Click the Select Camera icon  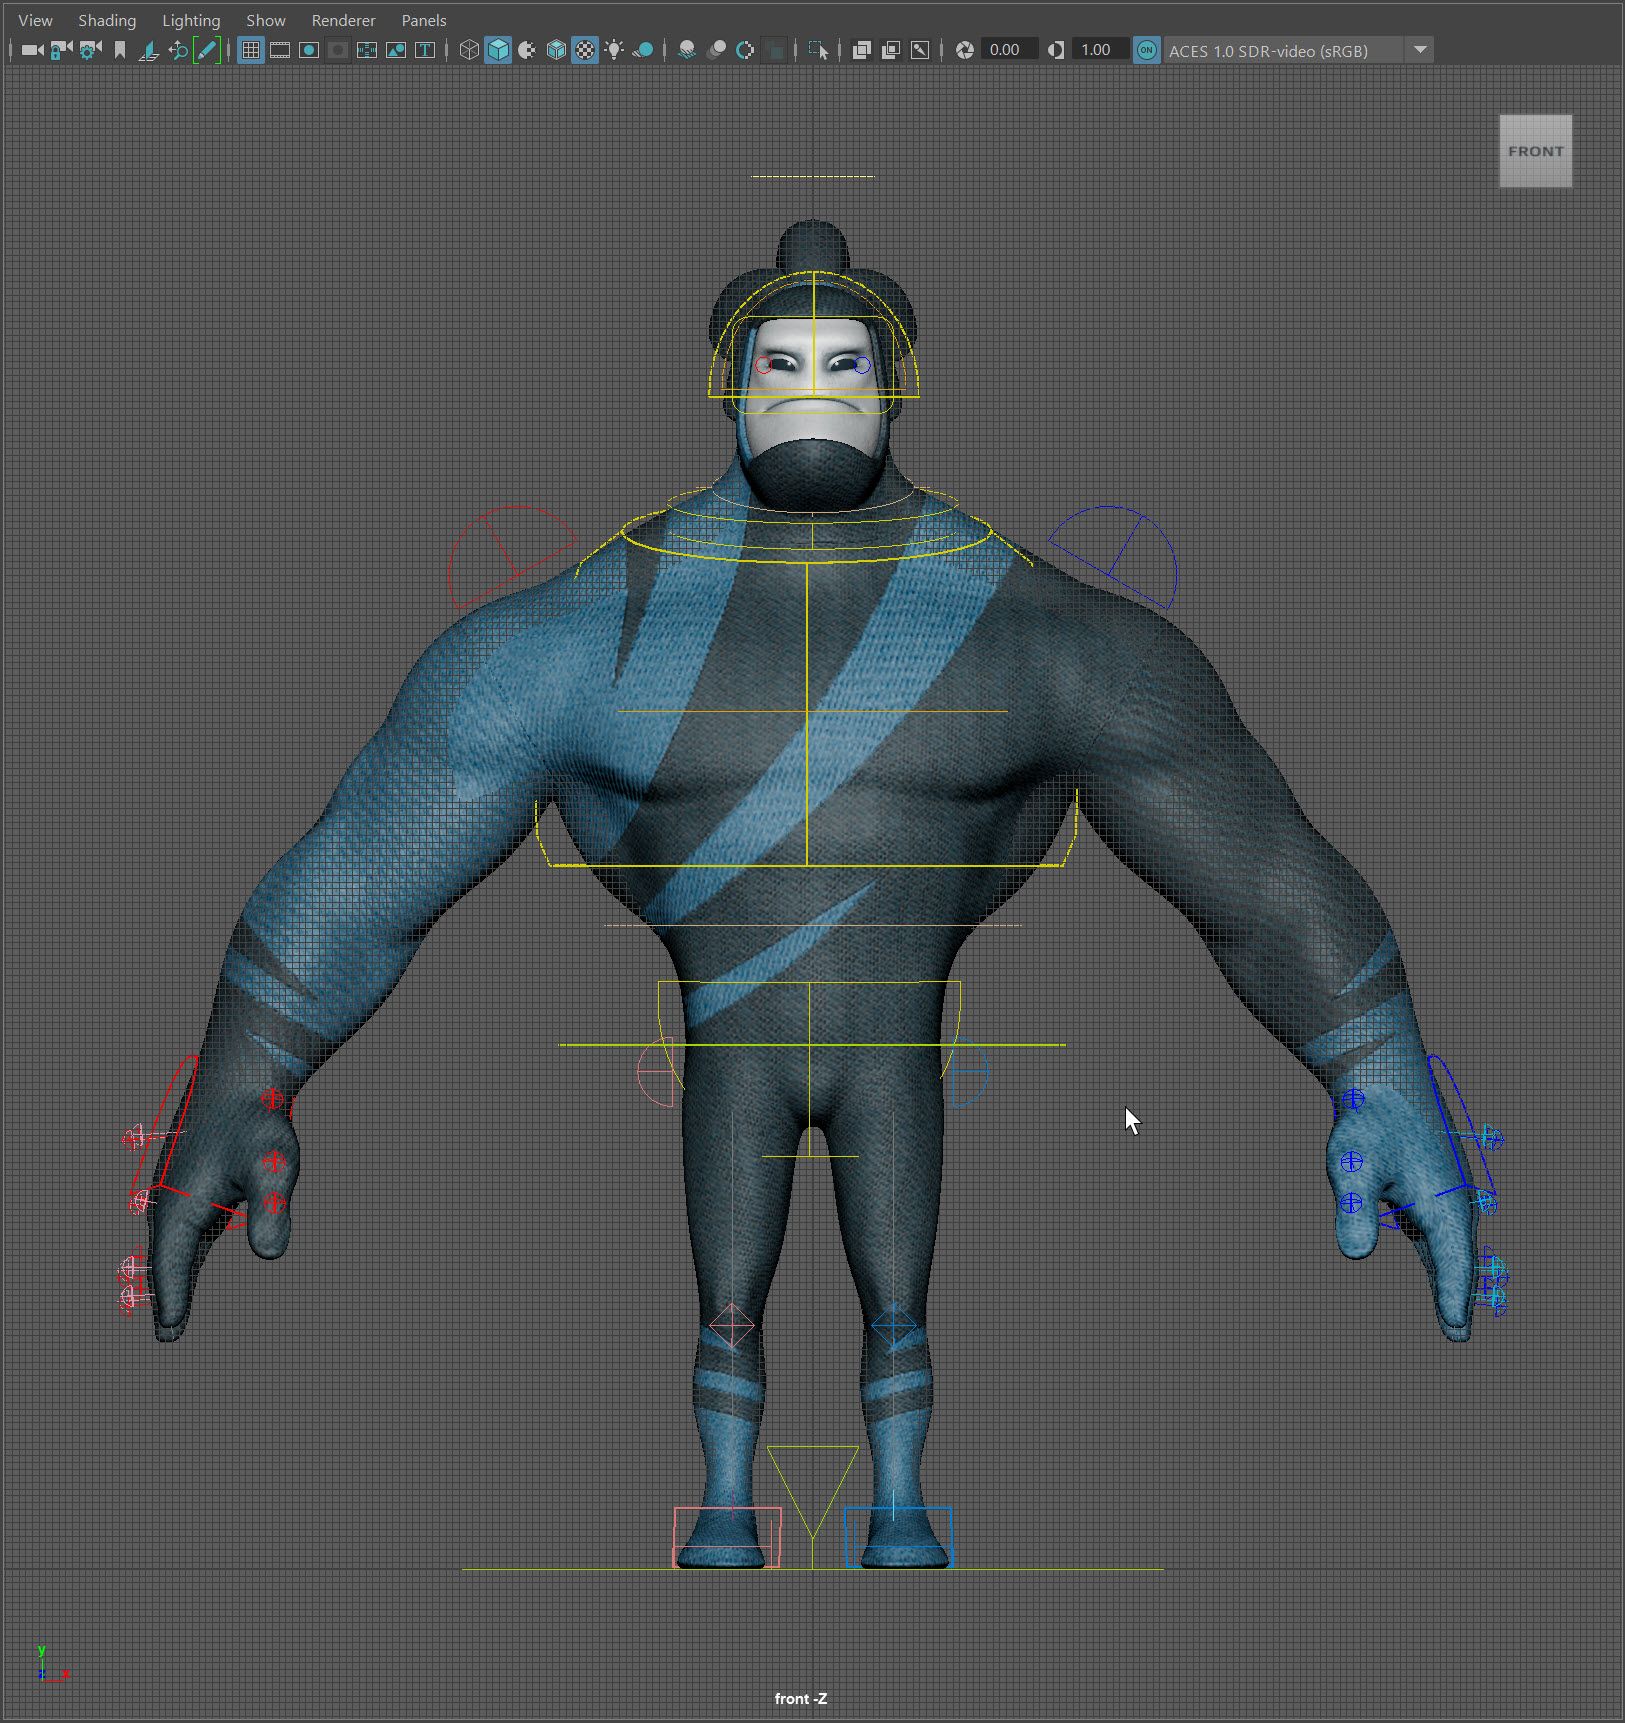pos(32,50)
